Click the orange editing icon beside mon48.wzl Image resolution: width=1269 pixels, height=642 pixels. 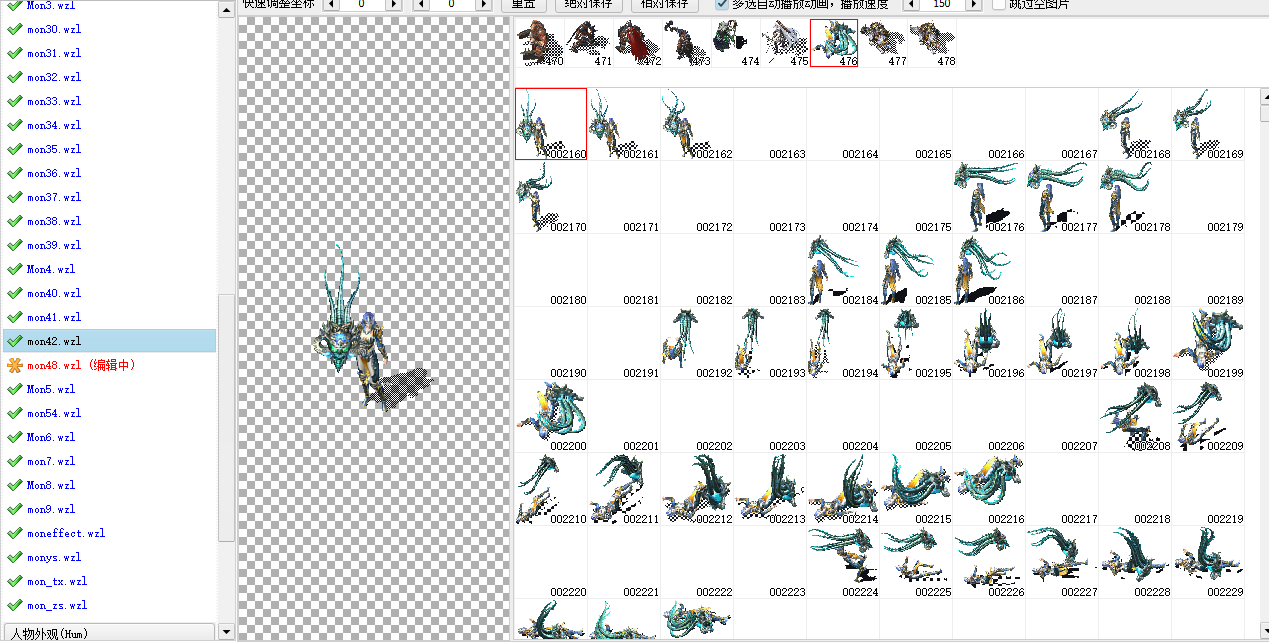click(14, 365)
